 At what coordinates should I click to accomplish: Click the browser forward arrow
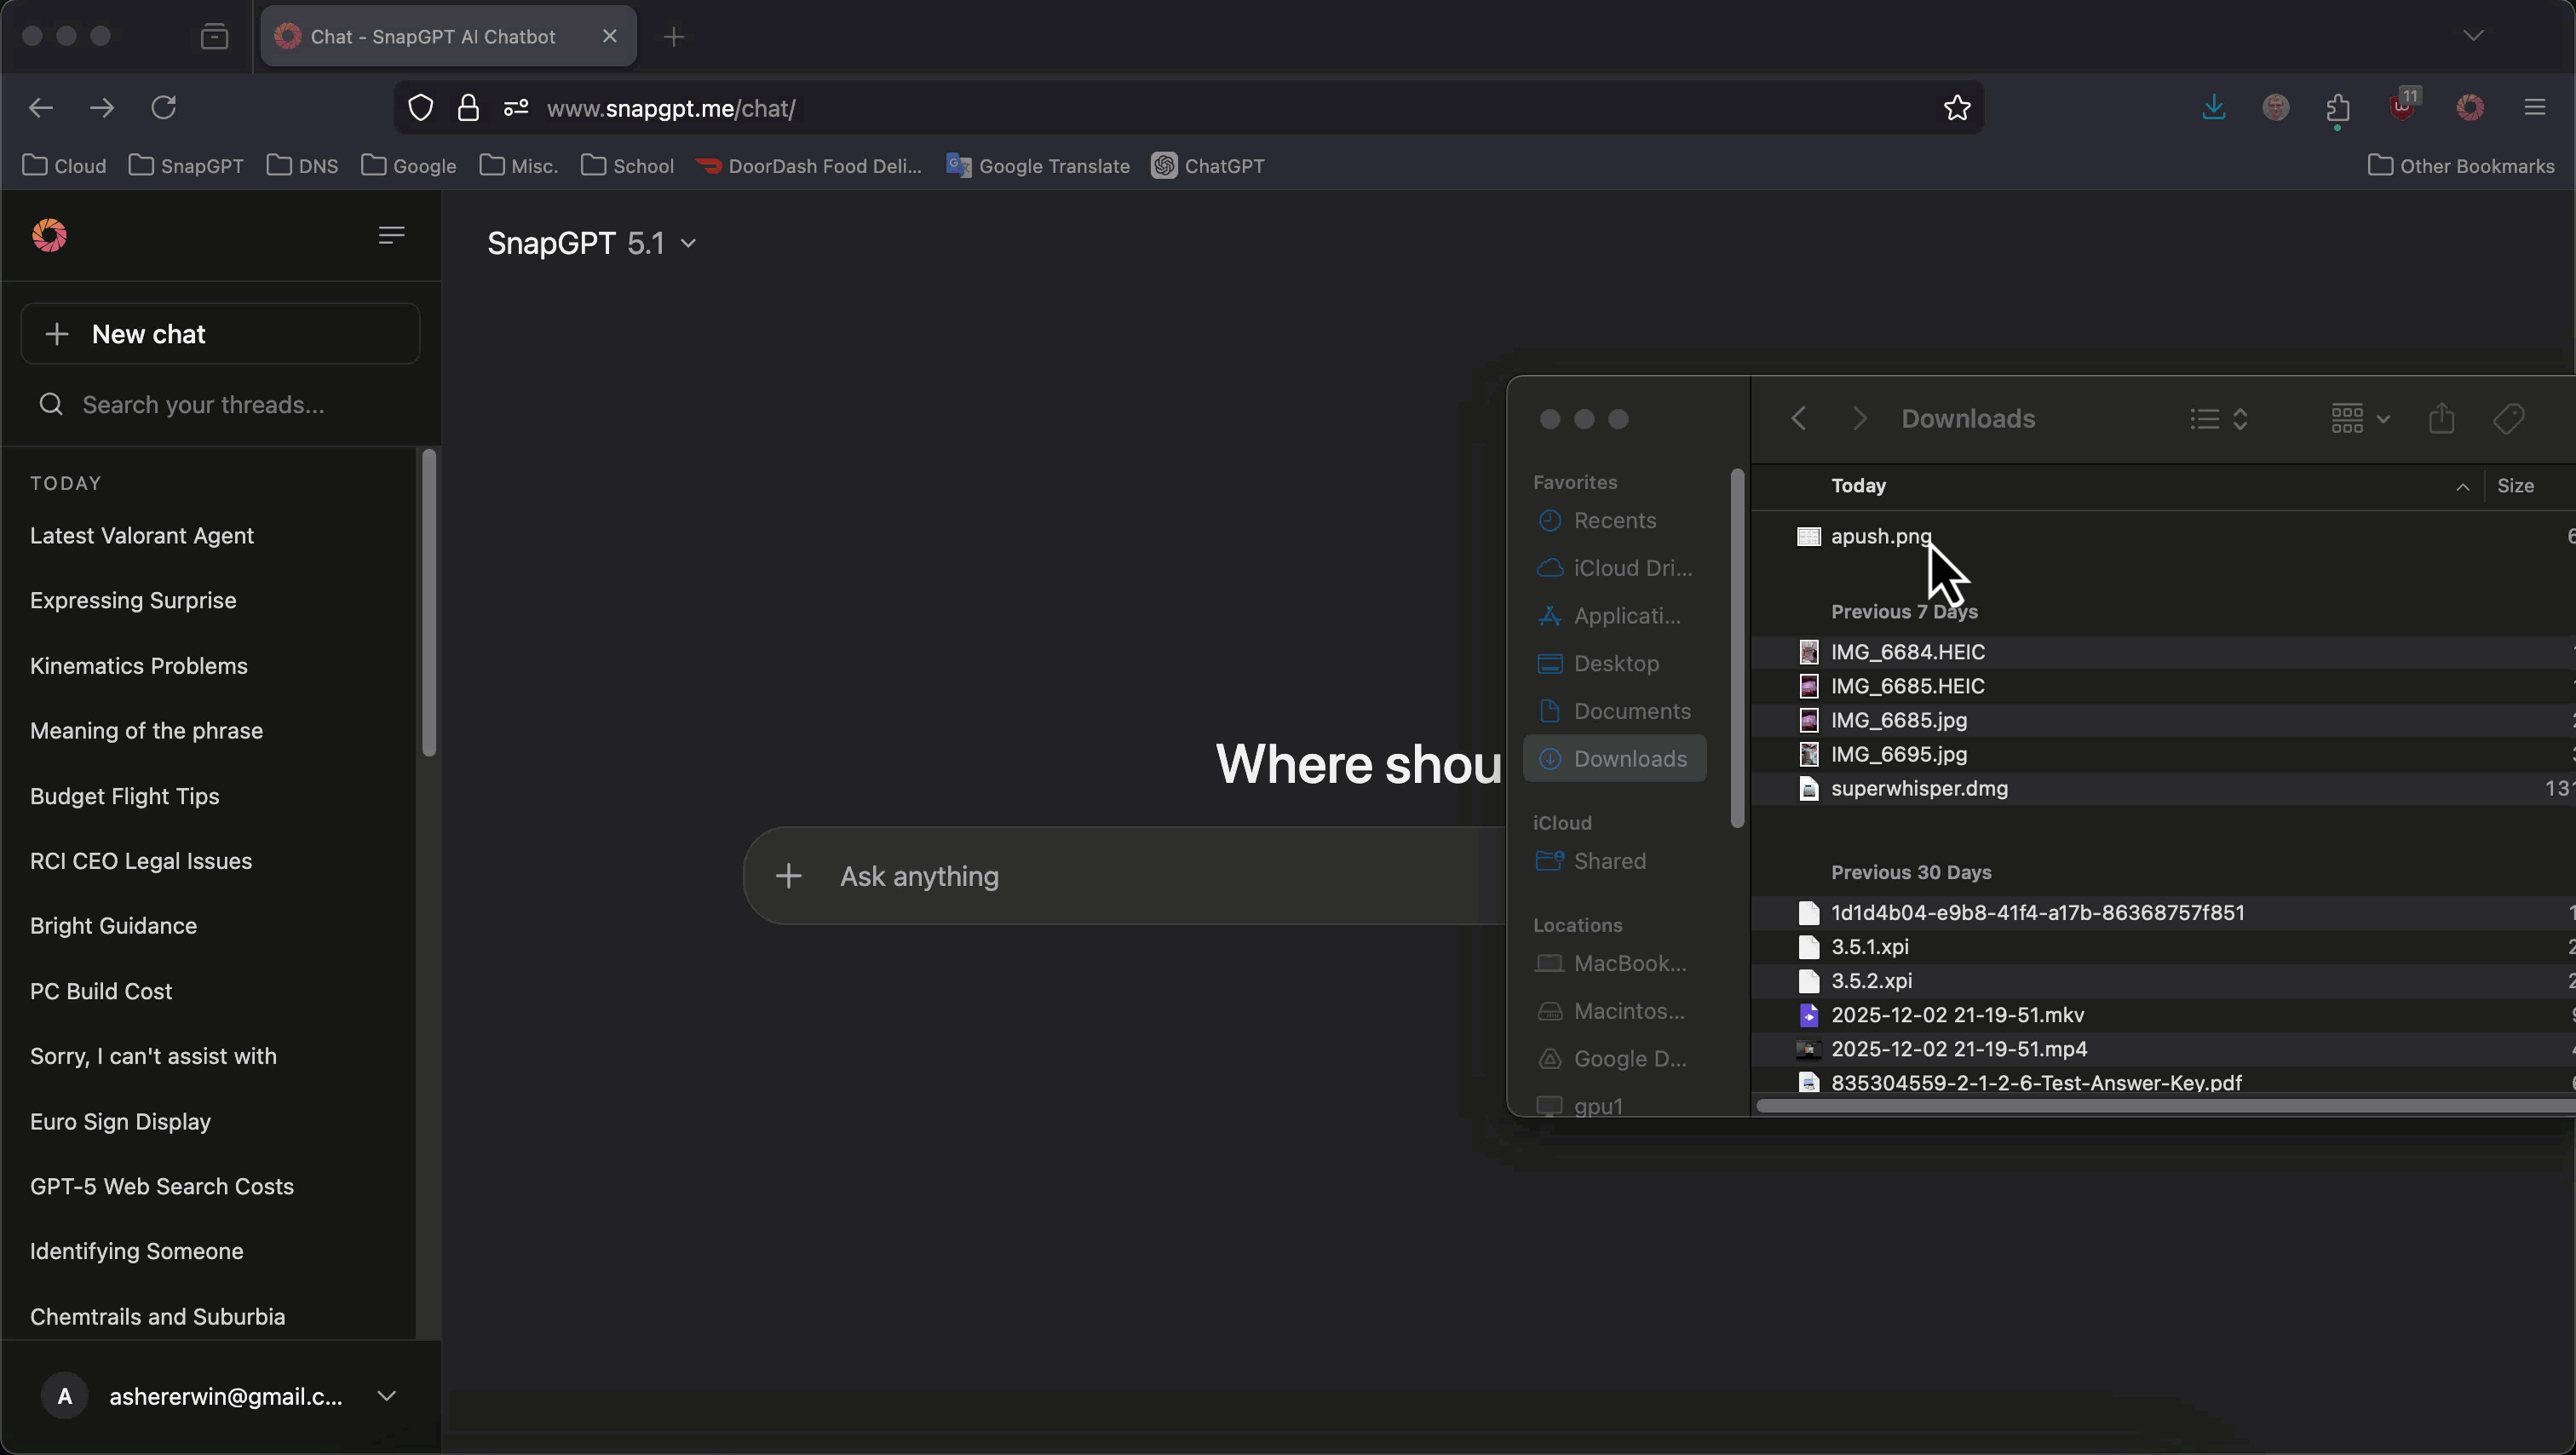point(102,107)
